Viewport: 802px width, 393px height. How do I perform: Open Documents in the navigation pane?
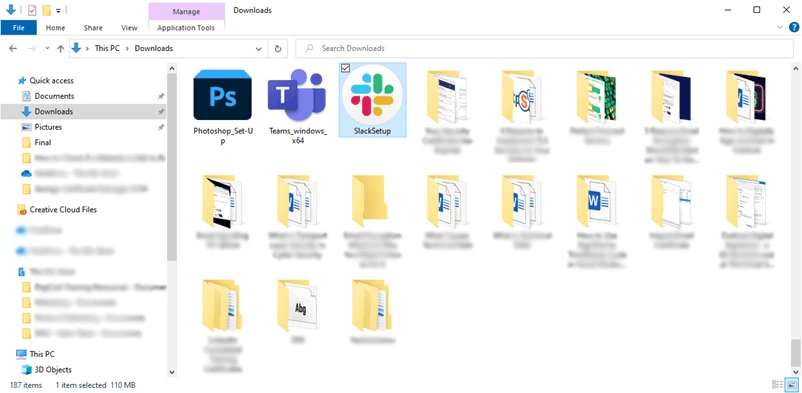(54, 96)
